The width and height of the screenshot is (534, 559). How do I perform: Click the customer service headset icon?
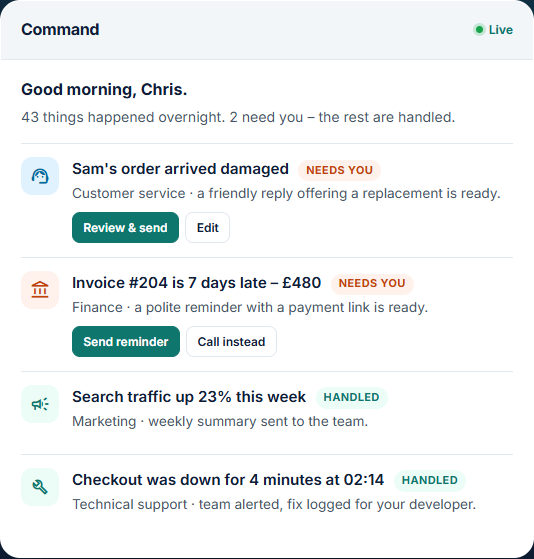[40, 176]
